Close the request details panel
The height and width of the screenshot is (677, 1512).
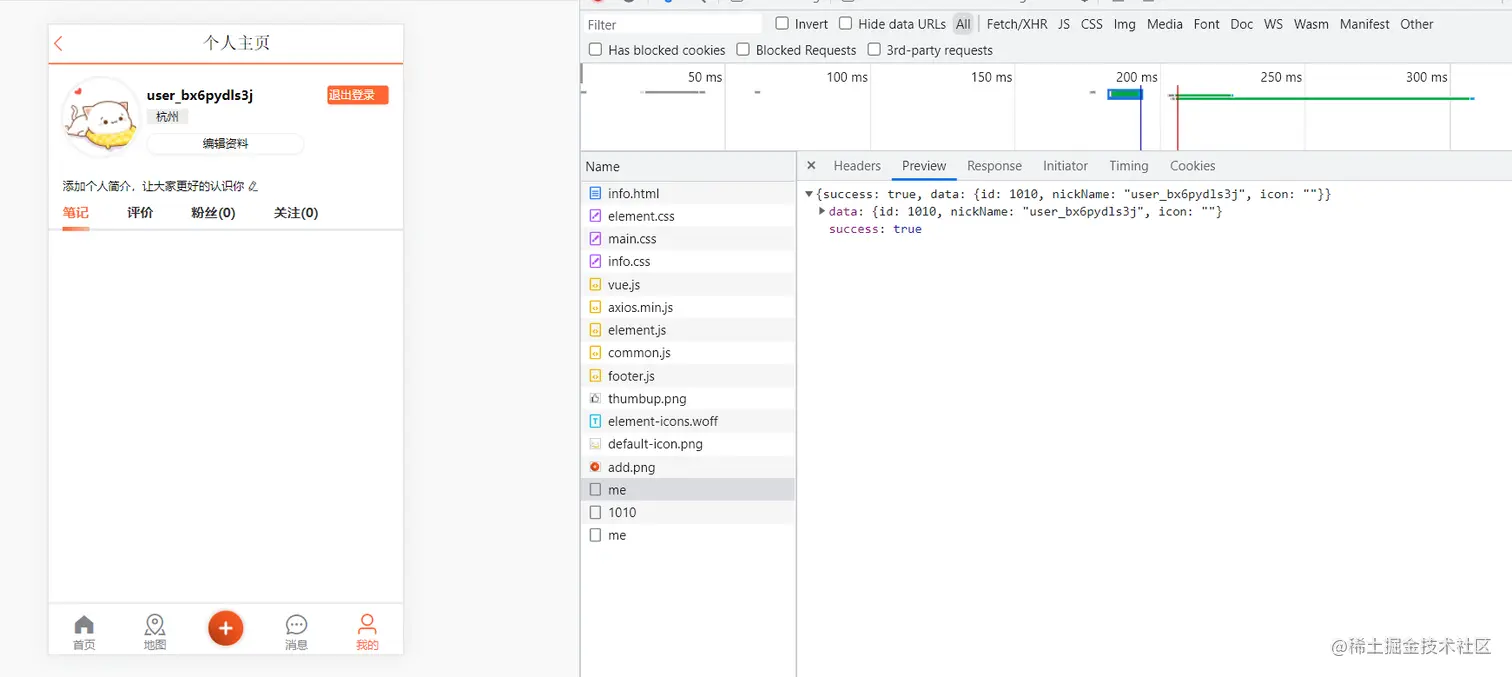pyautogui.click(x=811, y=166)
